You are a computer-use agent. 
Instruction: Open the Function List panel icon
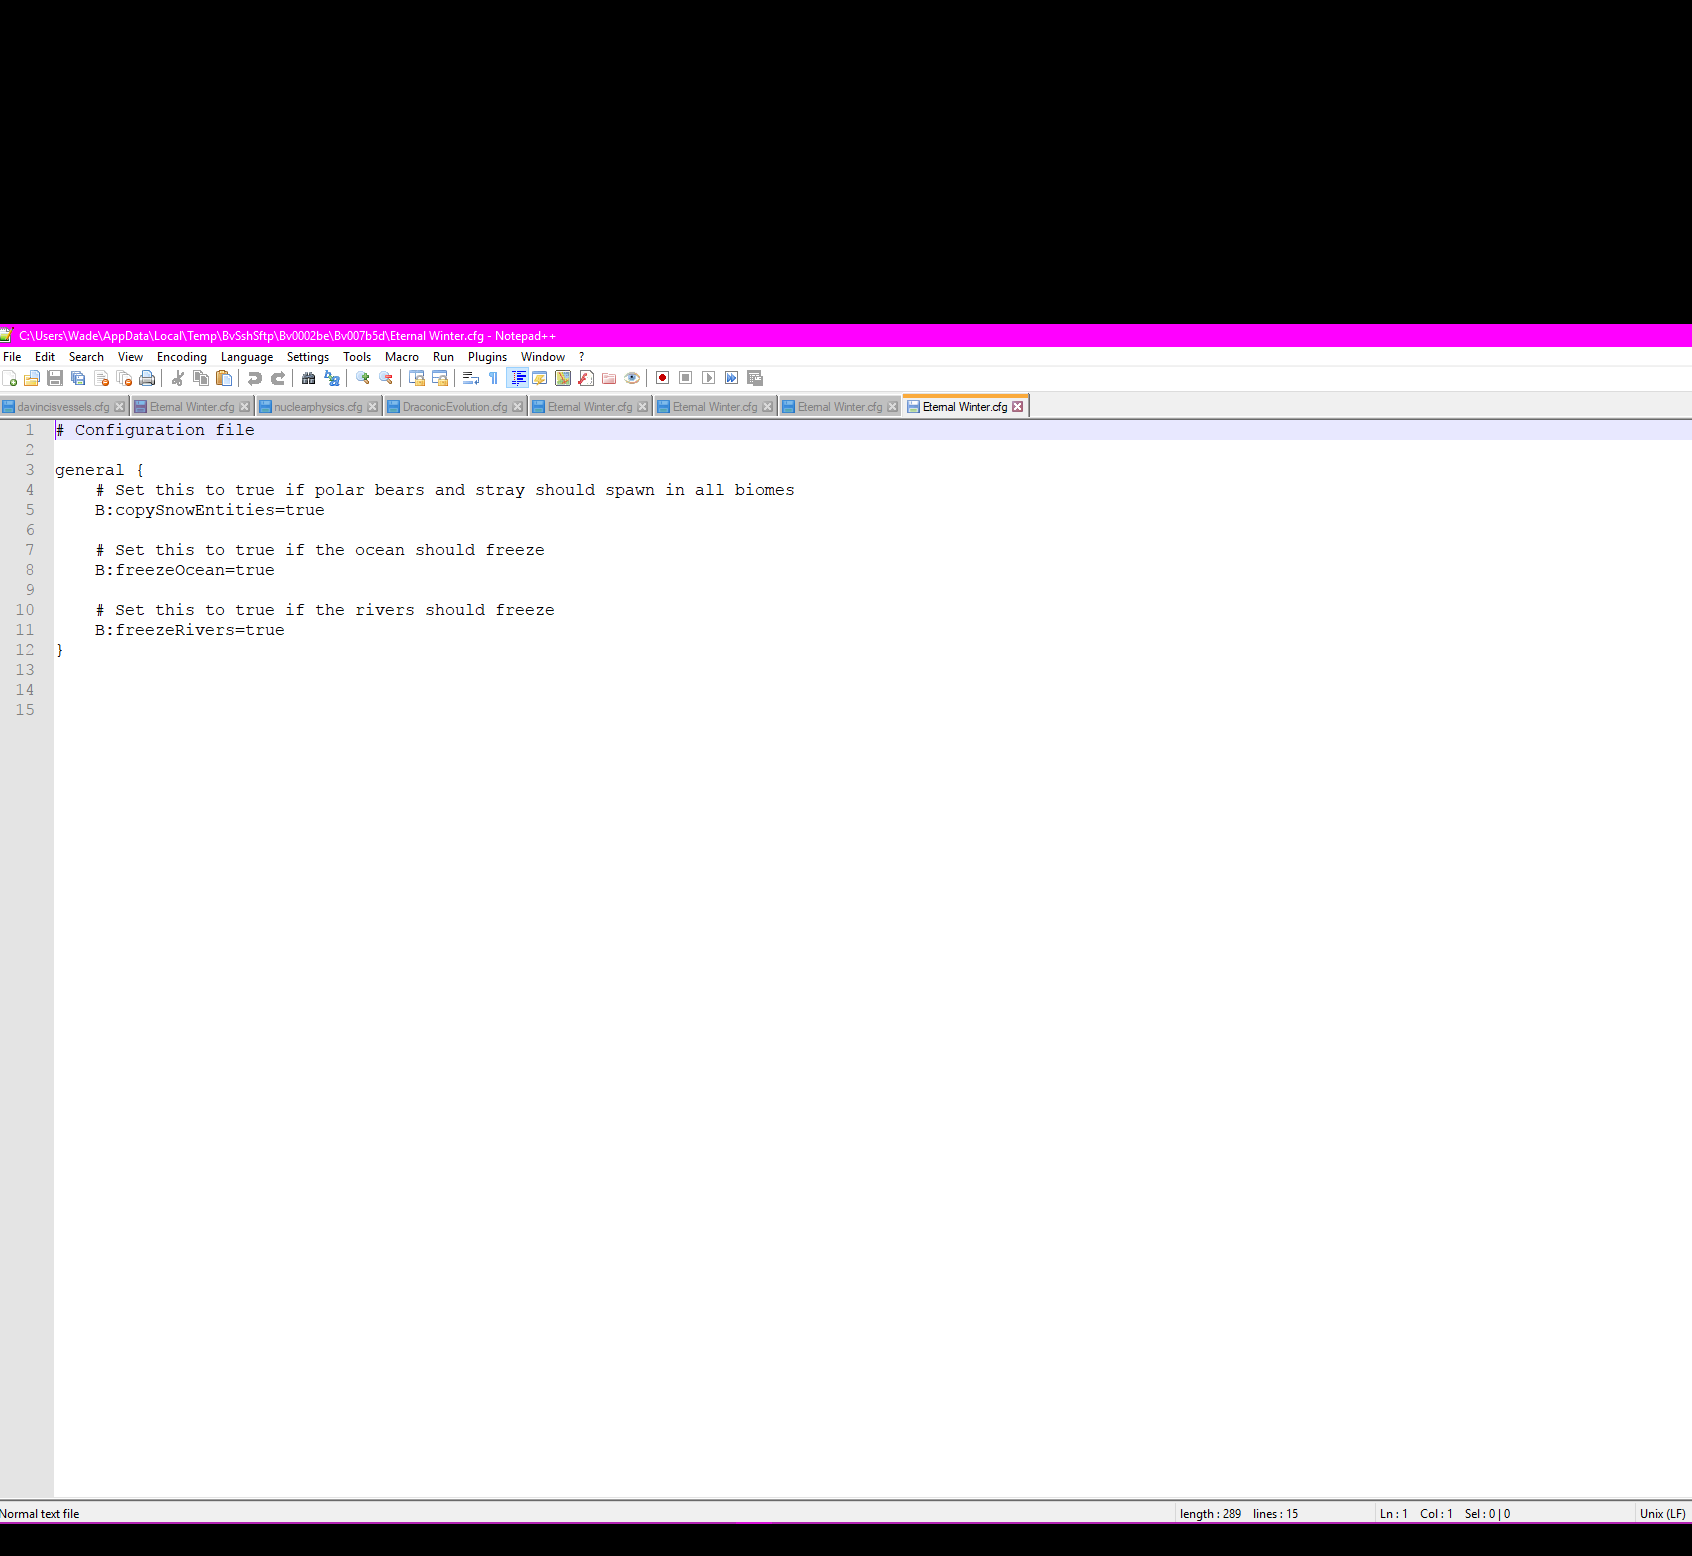pos(586,378)
